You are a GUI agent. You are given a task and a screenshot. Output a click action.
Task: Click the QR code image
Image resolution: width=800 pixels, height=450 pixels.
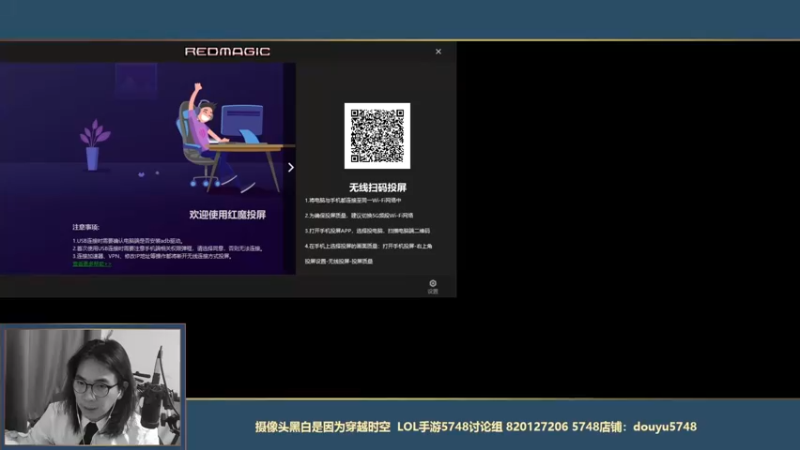pyautogui.click(x=377, y=136)
